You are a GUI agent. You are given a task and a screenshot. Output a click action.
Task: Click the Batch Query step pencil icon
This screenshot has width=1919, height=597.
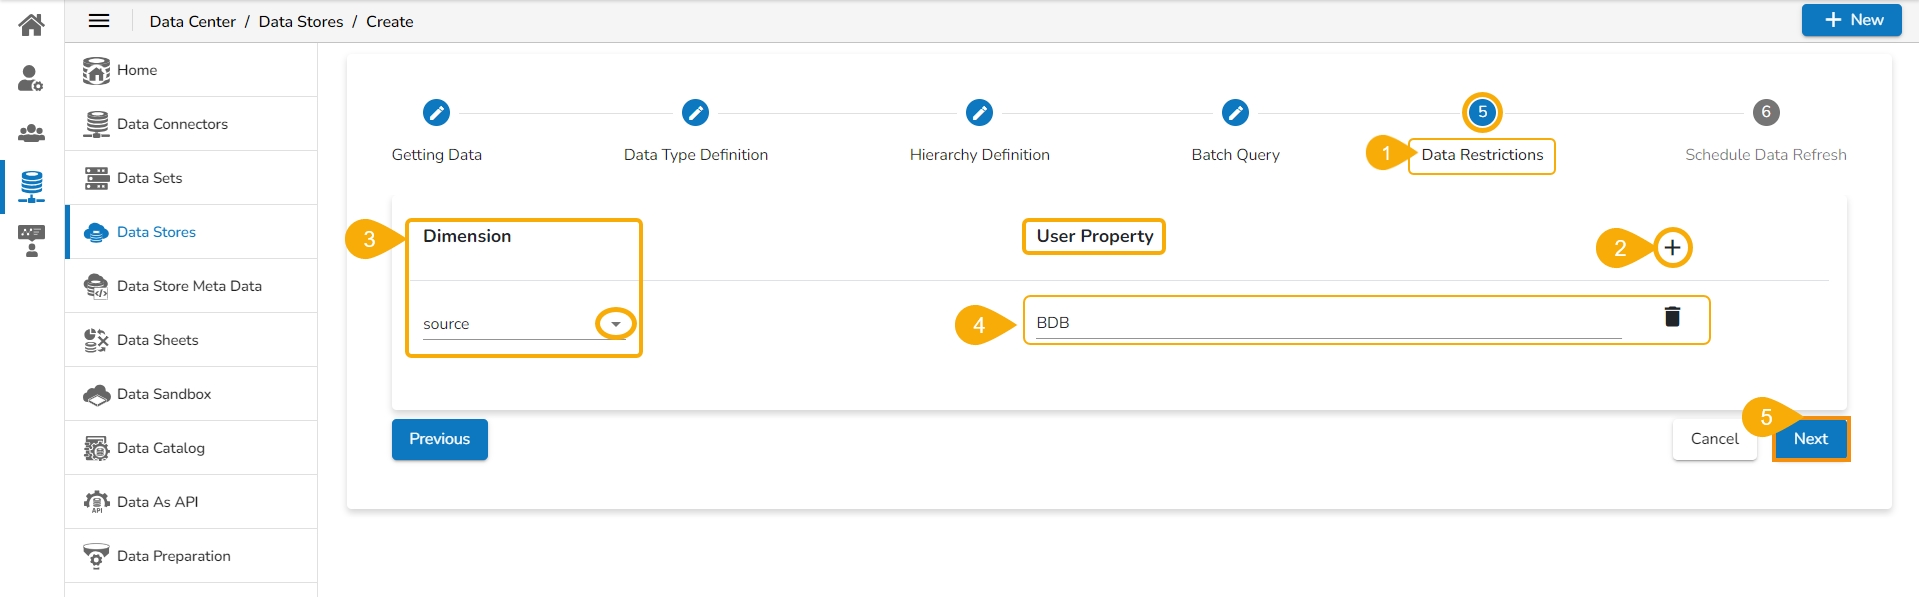coord(1235,113)
